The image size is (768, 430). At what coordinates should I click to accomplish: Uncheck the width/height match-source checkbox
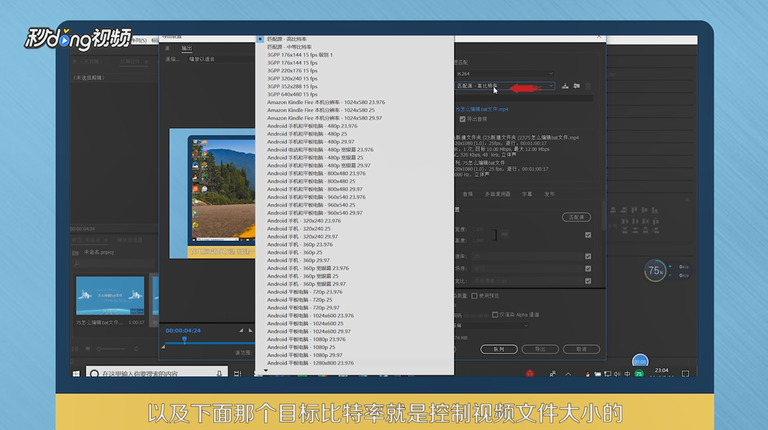[x=588, y=235]
